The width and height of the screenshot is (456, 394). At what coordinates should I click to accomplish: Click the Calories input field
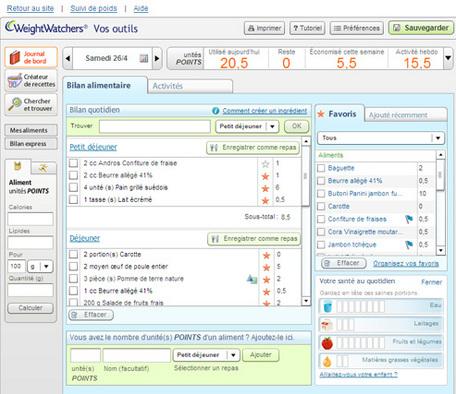(x=30, y=219)
